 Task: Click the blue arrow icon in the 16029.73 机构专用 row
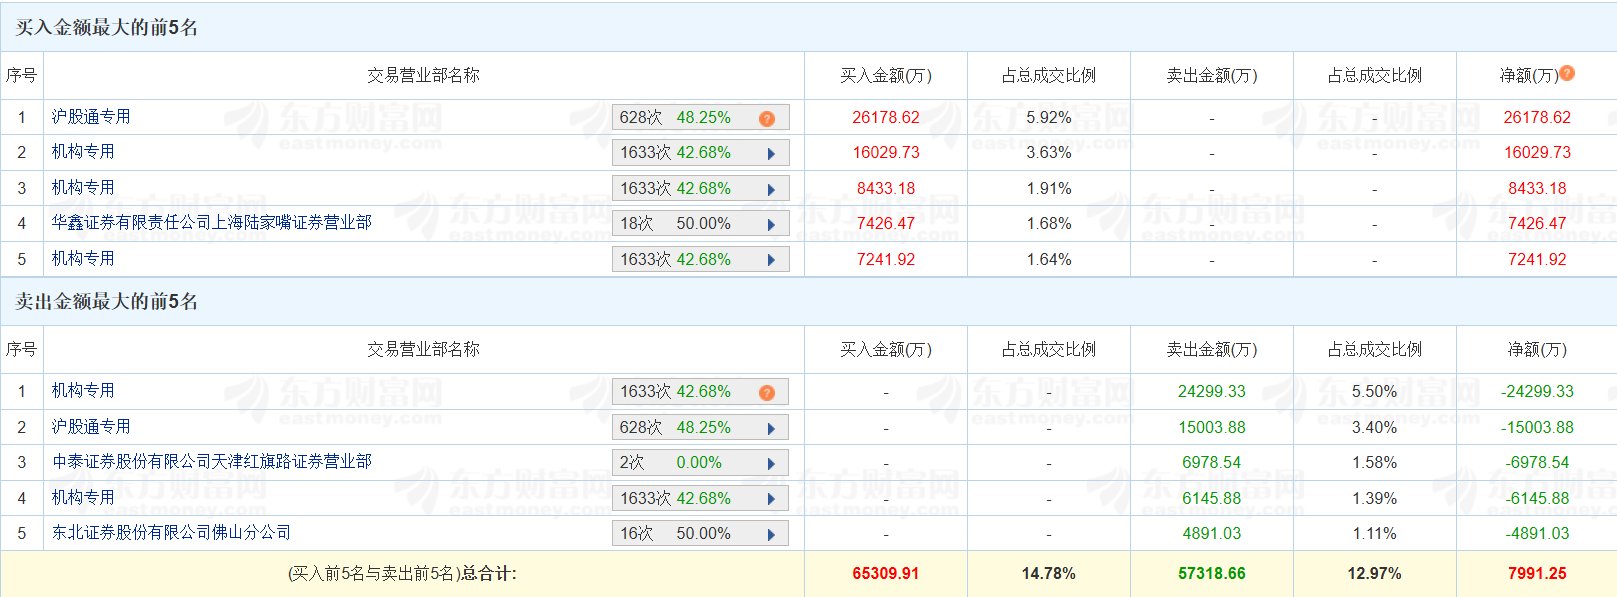point(771,154)
